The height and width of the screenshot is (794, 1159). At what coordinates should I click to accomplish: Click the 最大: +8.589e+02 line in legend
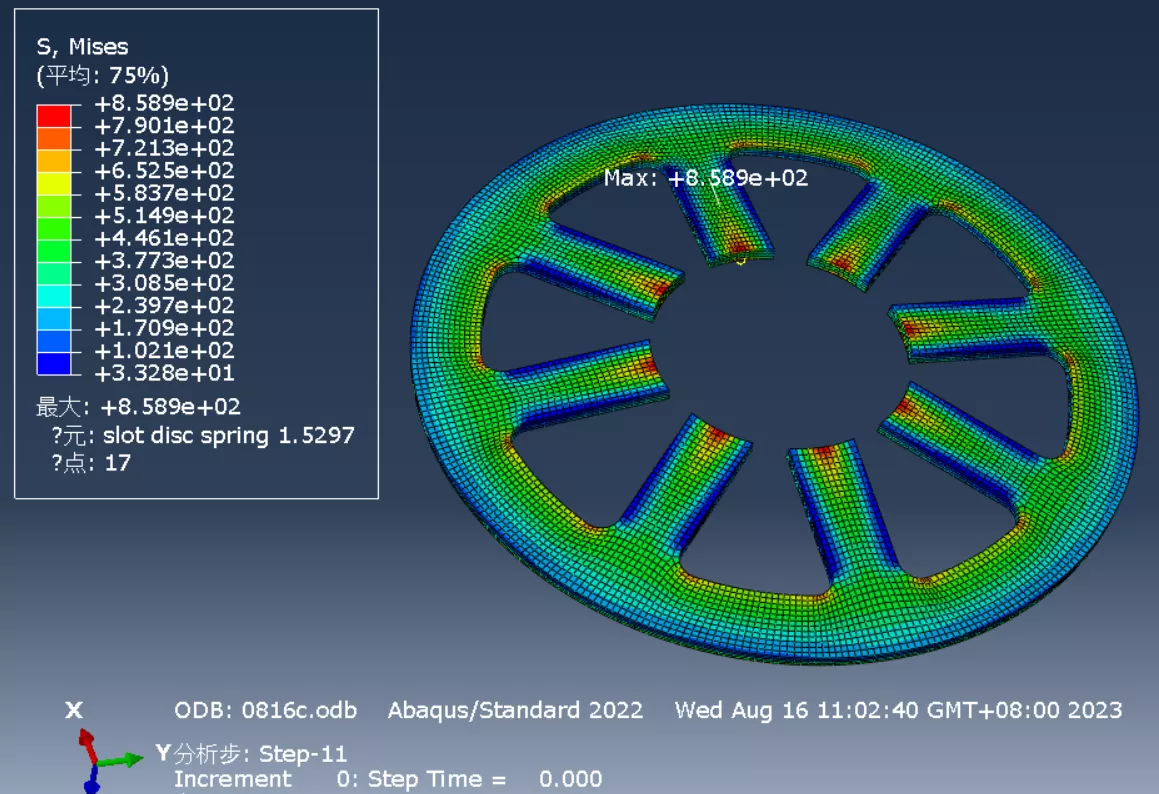[138, 407]
